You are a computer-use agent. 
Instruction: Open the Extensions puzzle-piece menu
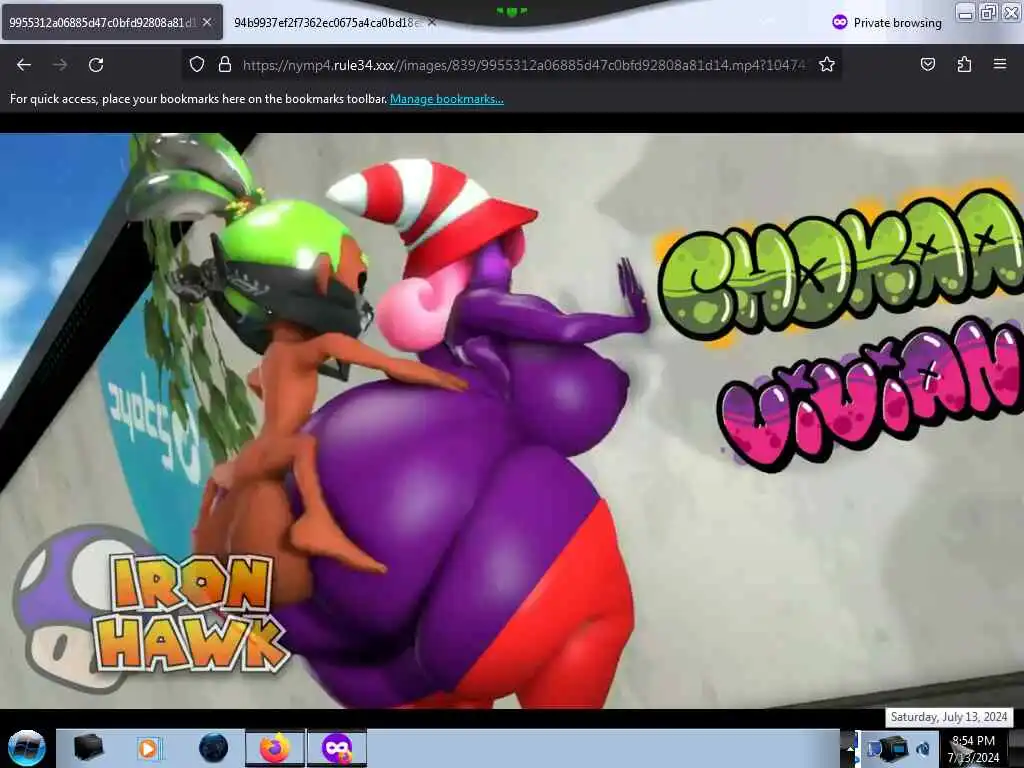(x=964, y=64)
